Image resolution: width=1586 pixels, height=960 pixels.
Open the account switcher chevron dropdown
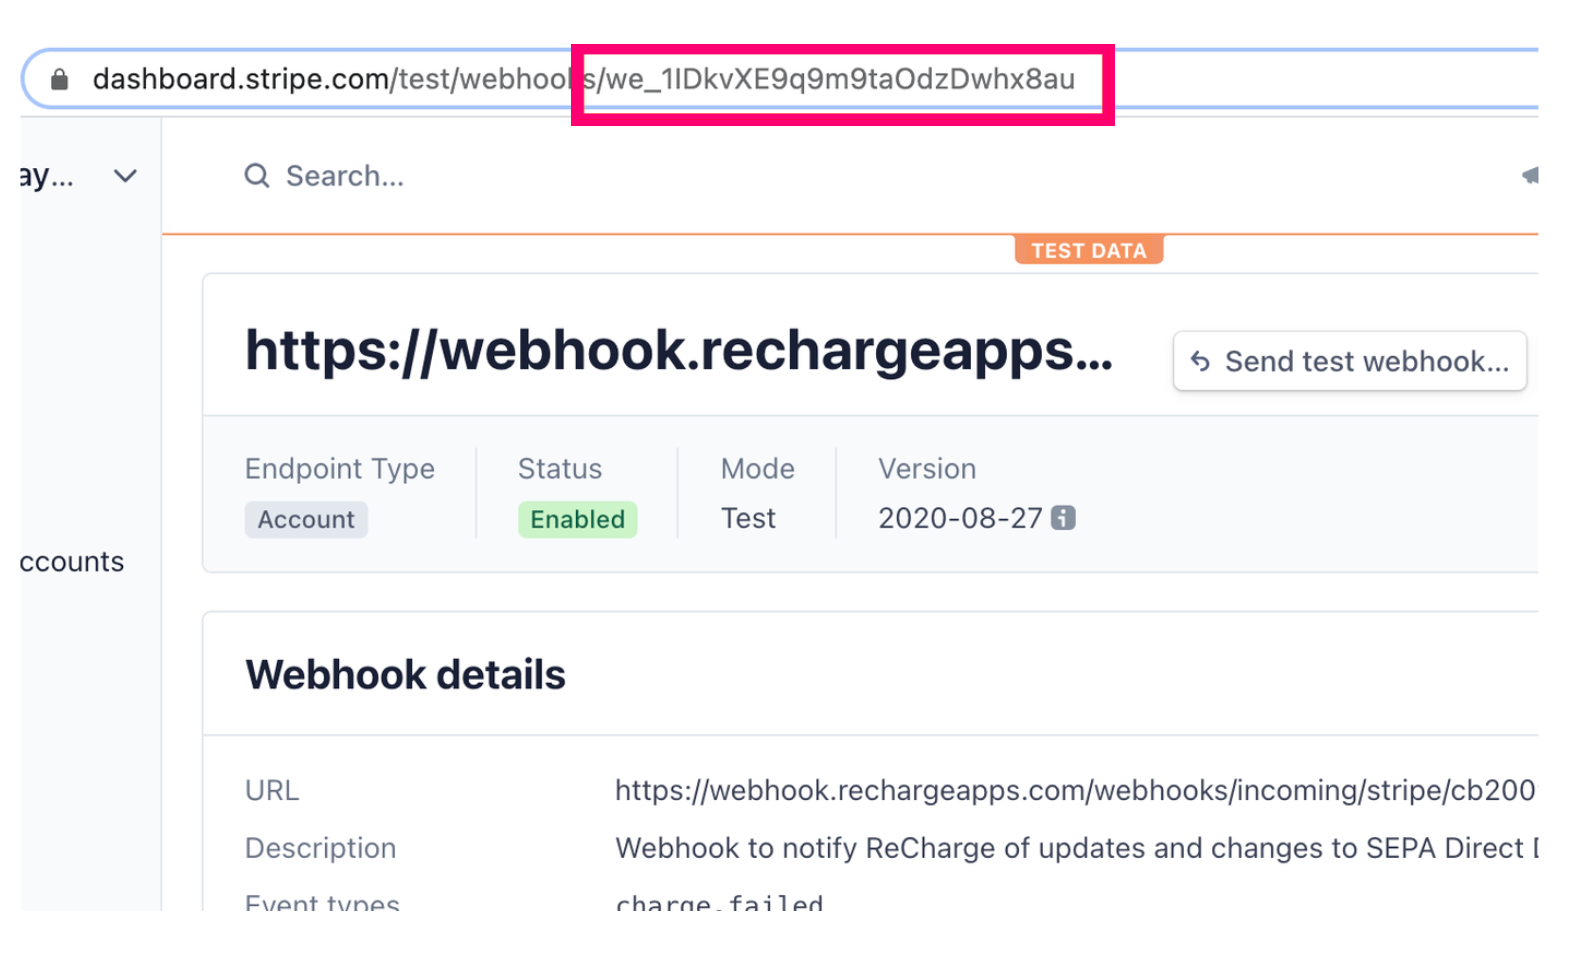tap(125, 177)
